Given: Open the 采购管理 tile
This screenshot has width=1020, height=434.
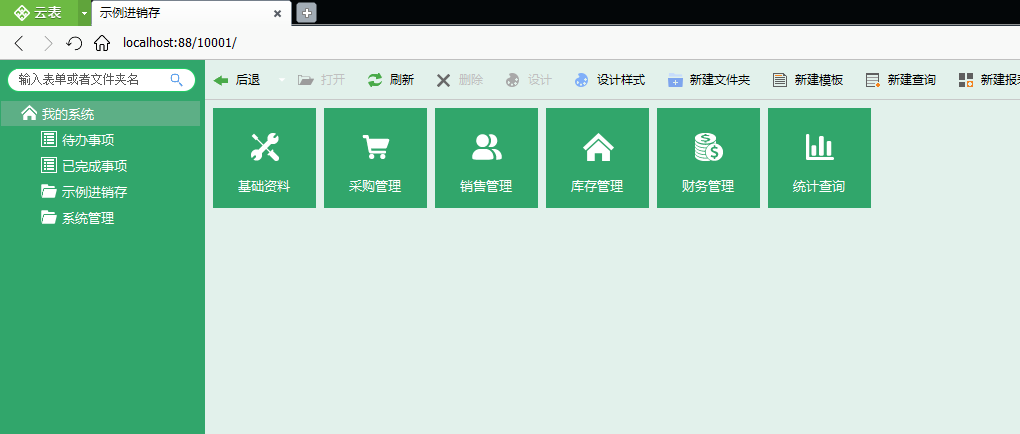Looking at the screenshot, I should point(375,158).
